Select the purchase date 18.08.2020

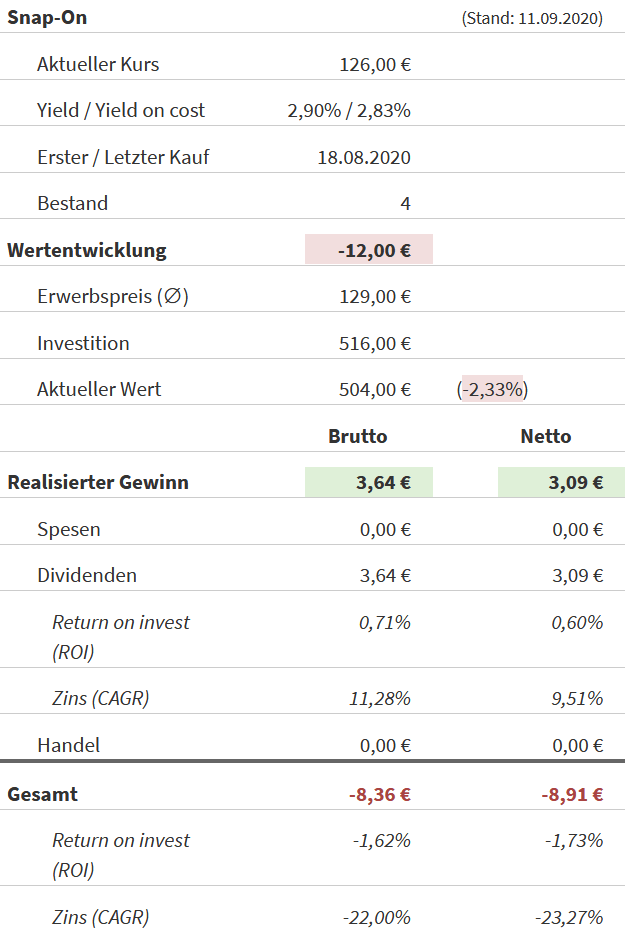point(364,157)
